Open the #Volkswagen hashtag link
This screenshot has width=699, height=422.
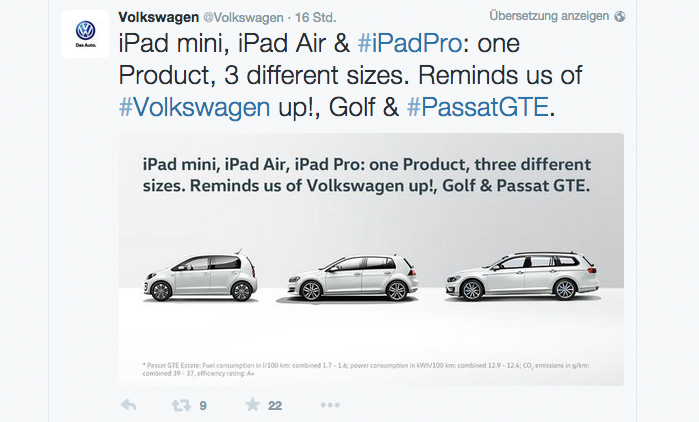tap(194, 107)
